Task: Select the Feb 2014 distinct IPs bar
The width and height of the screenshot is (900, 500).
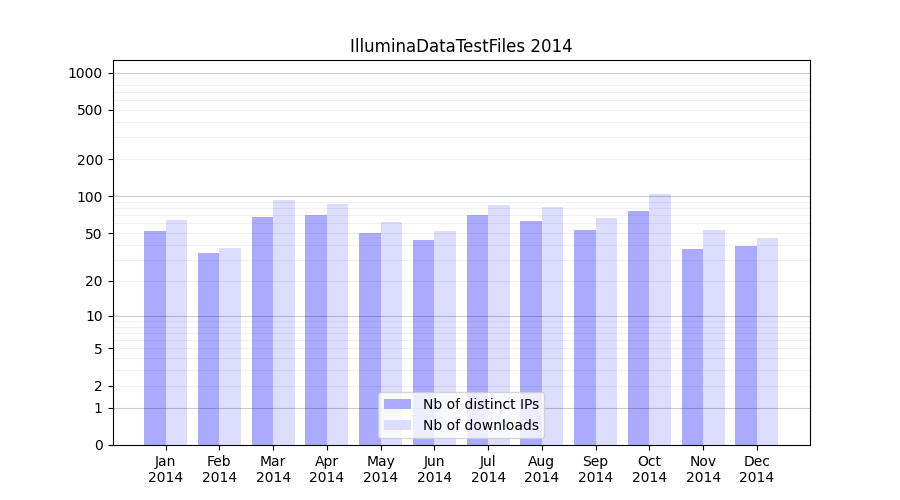Action: (x=208, y=349)
